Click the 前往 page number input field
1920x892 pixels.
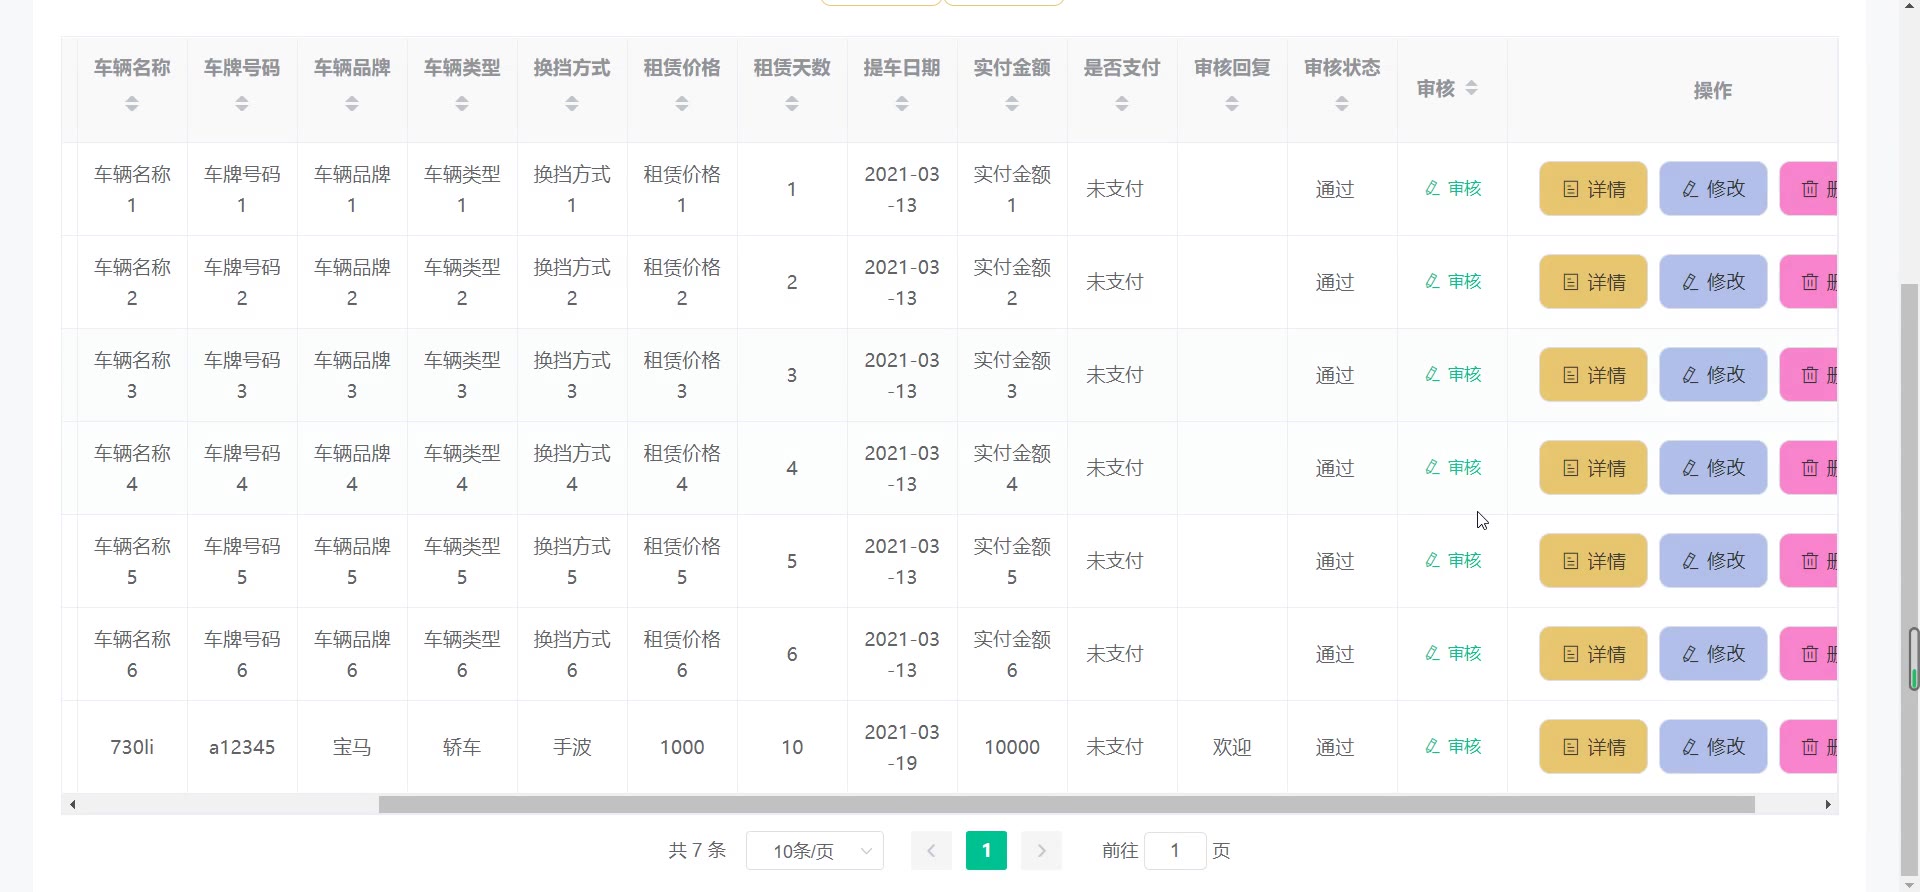[x=1175, y=851]
